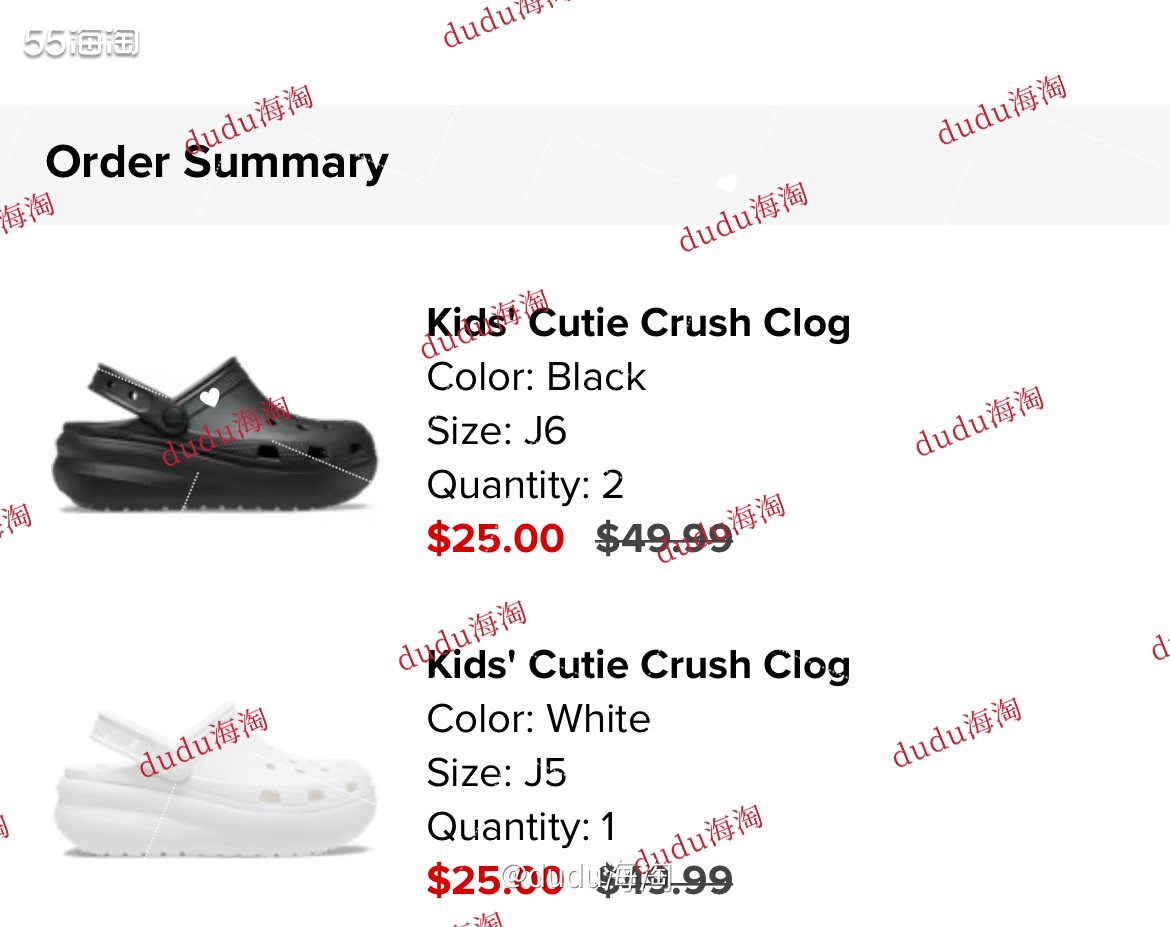Open second Kids' Cutie Crush Clog title

(x=638, y=665)
